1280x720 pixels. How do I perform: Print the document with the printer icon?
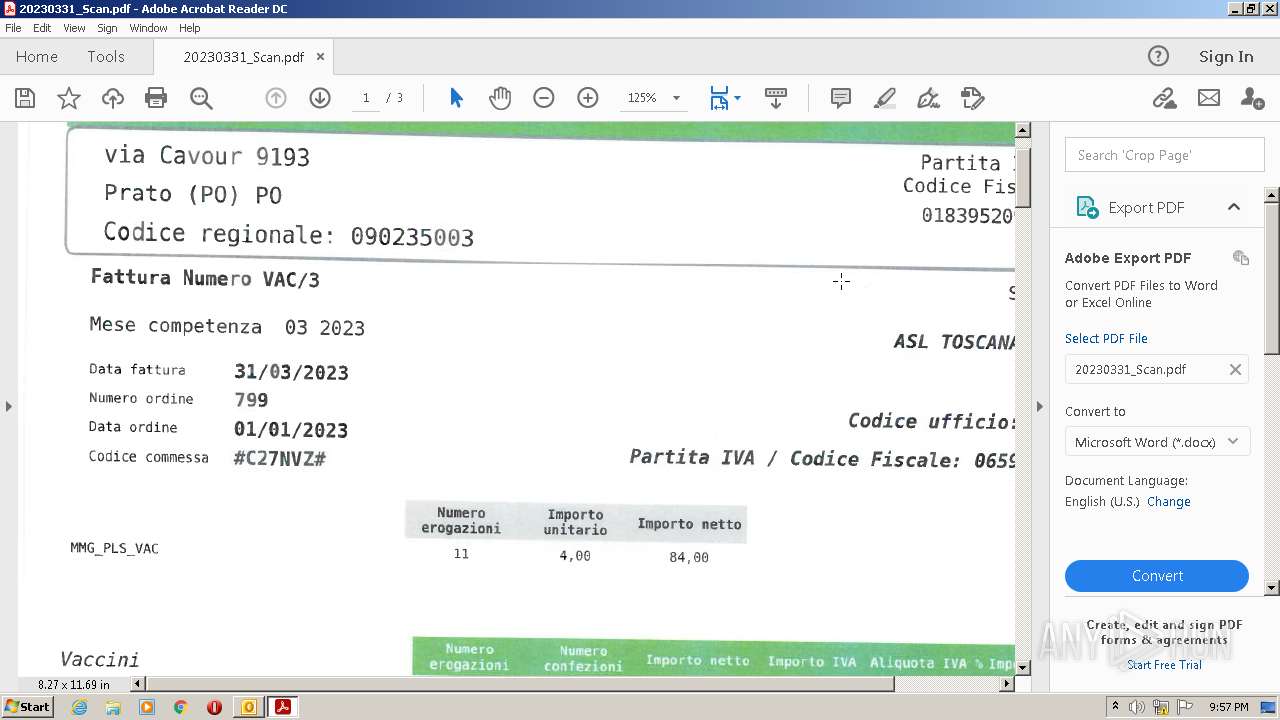156,98
